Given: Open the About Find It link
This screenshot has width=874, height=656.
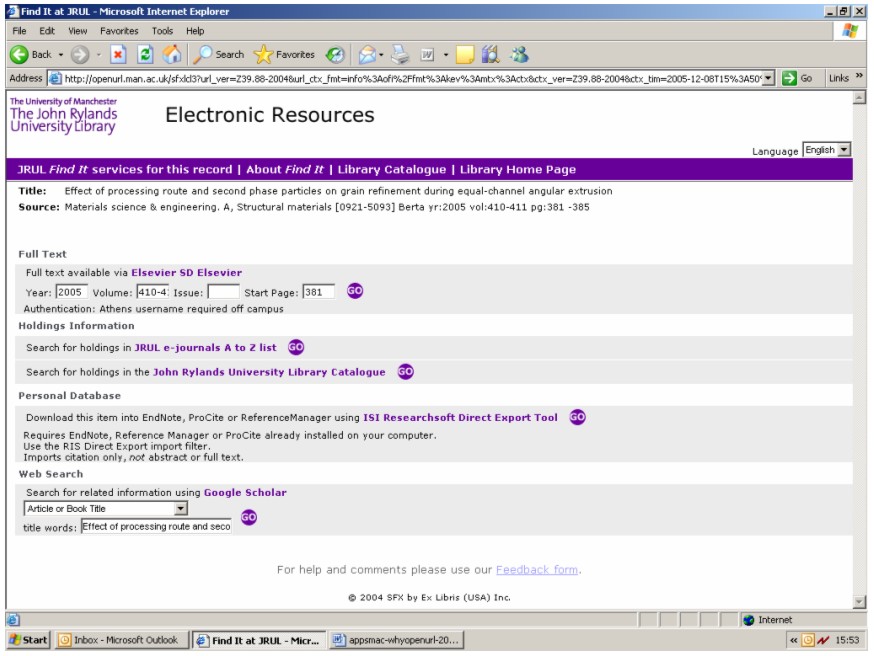Looking at the screenshot, I should point(285,169).
